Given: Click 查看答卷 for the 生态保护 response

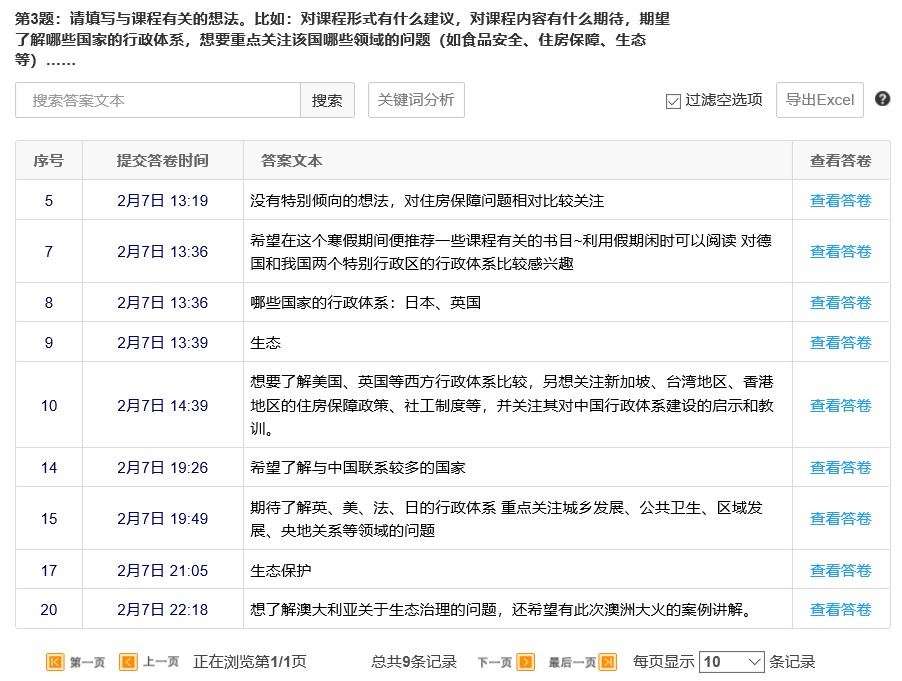Looking at the screenshot, I should pyautogui.click(x=840, y=571).
